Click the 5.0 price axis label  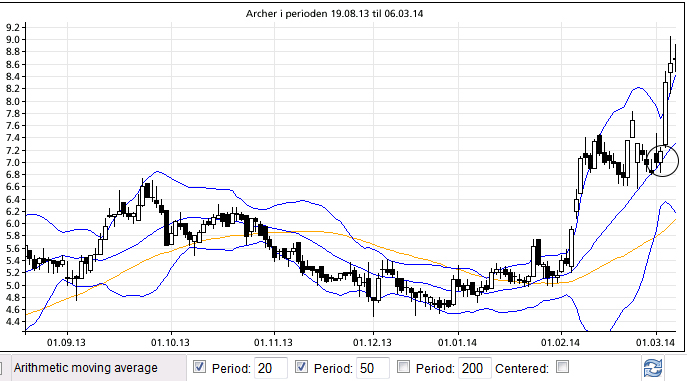click(x=13, y=286)
